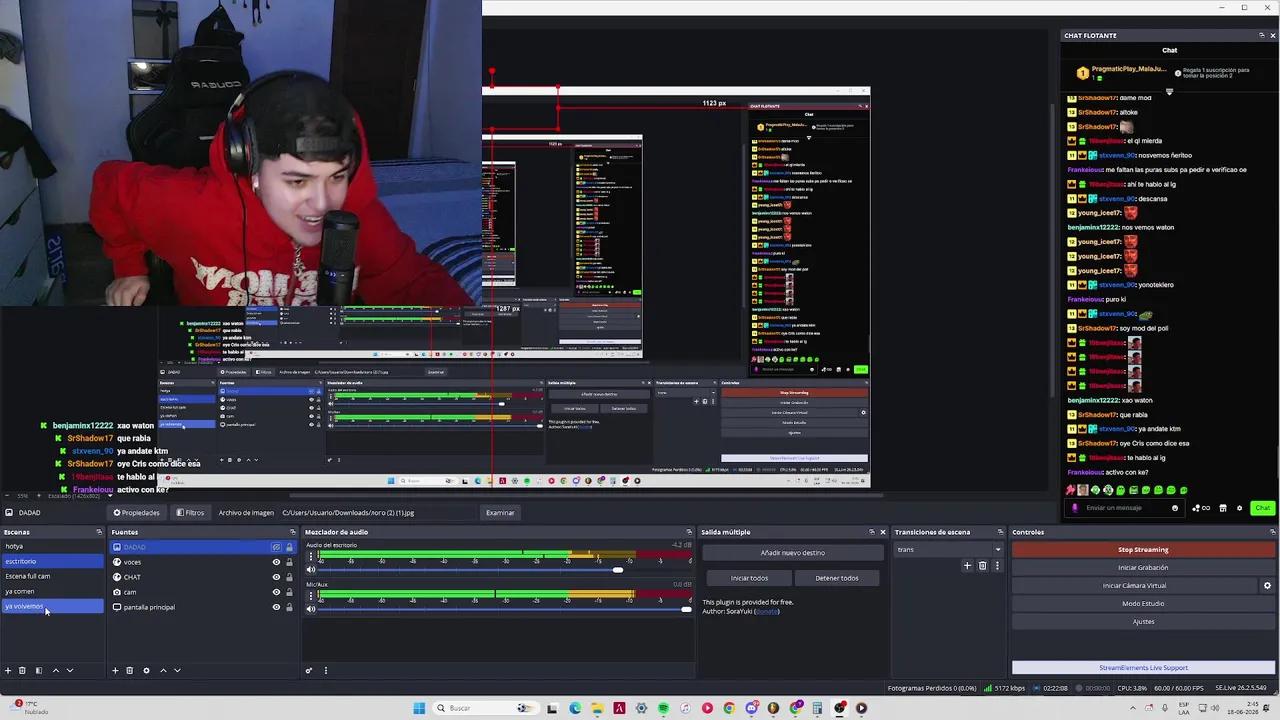Open virtual camera settings gear
The width and height of the screenshot is (1280, 720).
[1267, 586]
